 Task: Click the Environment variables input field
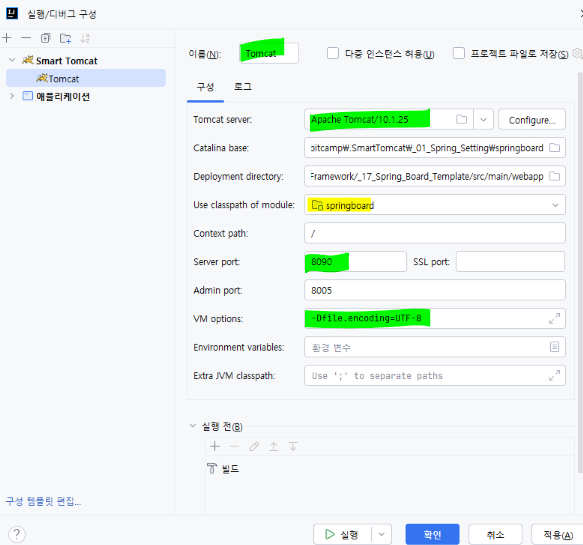click(x=435, y=347)
